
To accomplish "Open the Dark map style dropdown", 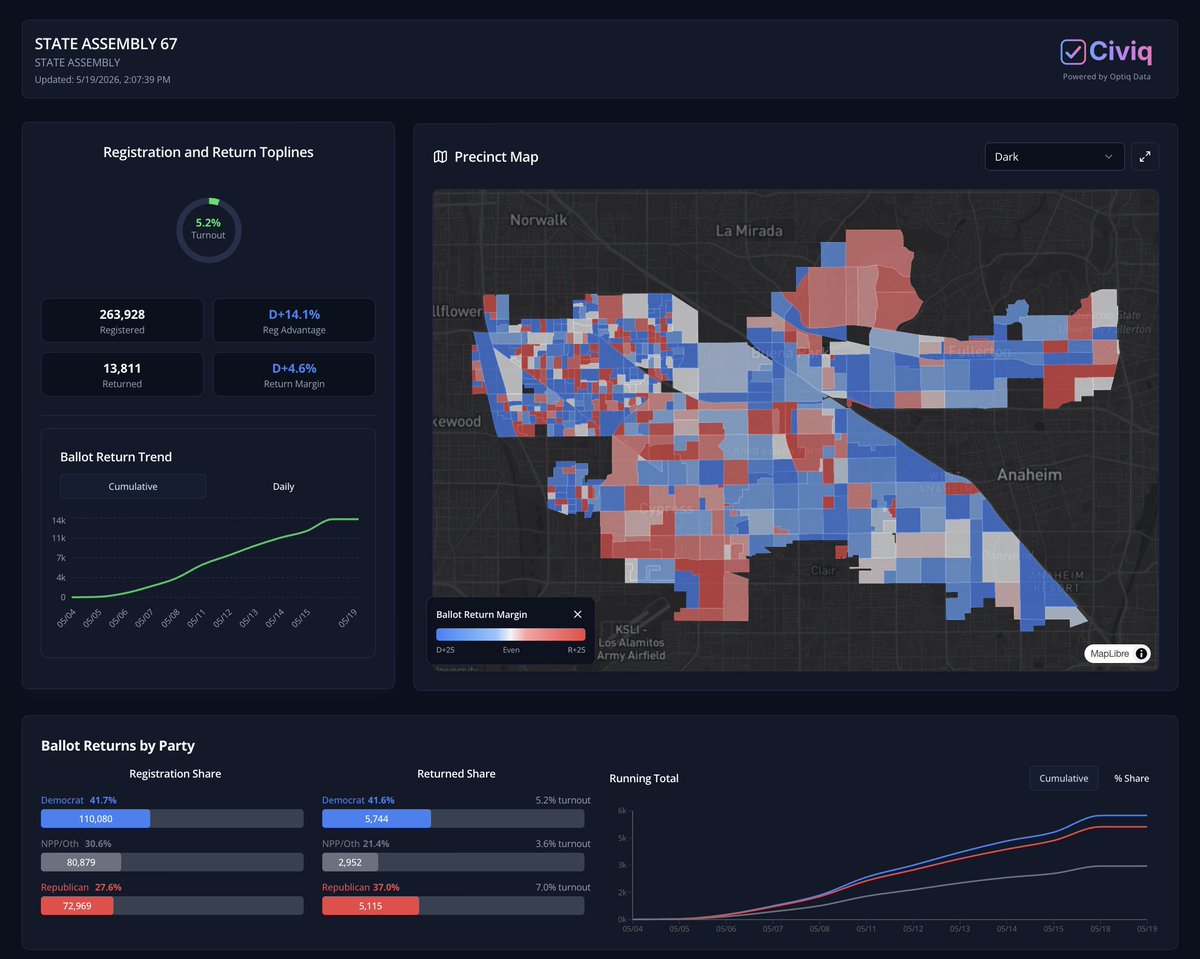I will pyautogui.click(x=1054, y=157).
